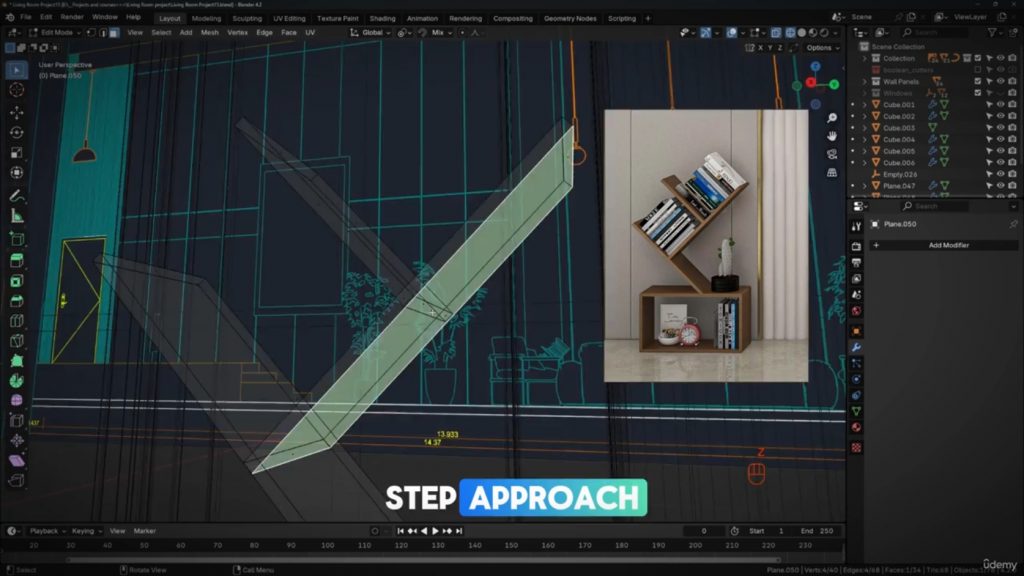Hide Cube.004 with its eye icon
This screenshot has height=576, width=1024.
(1000, 139)
